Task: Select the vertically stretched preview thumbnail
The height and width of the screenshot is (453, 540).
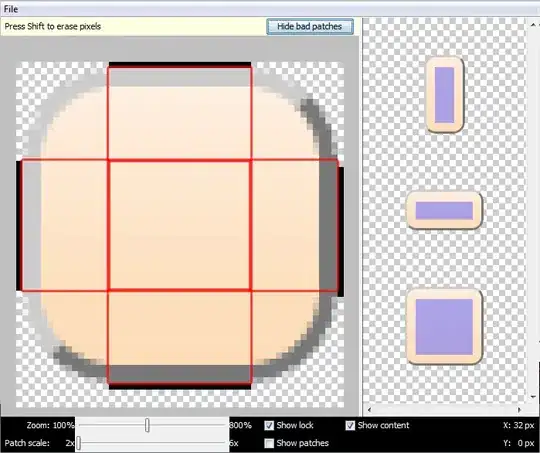Action: (445, 95)
